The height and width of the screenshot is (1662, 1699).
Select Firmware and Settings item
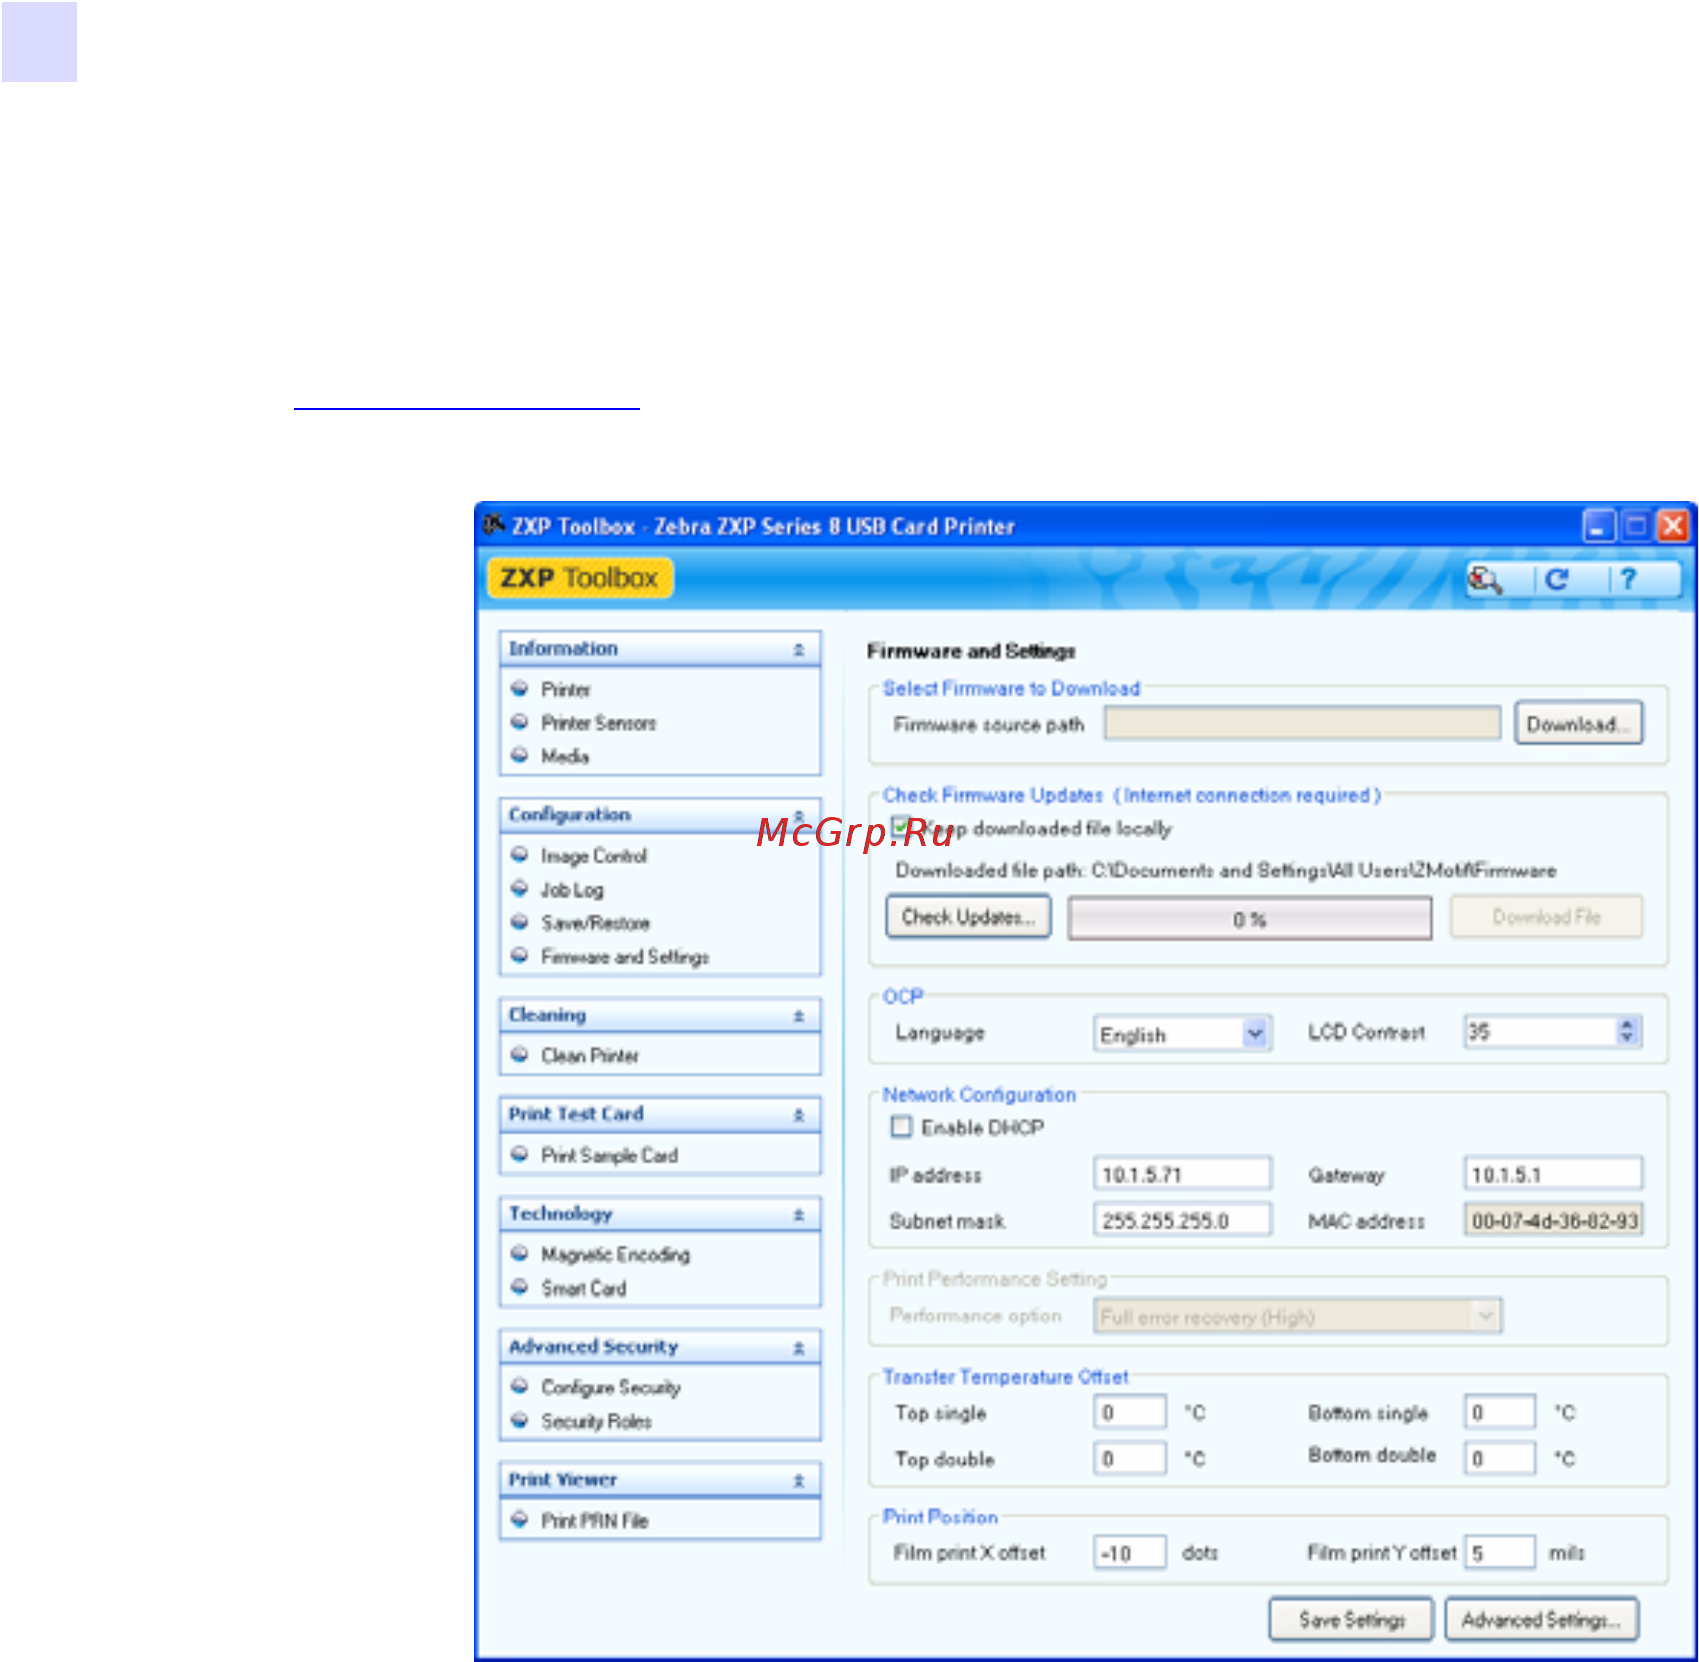625,957
